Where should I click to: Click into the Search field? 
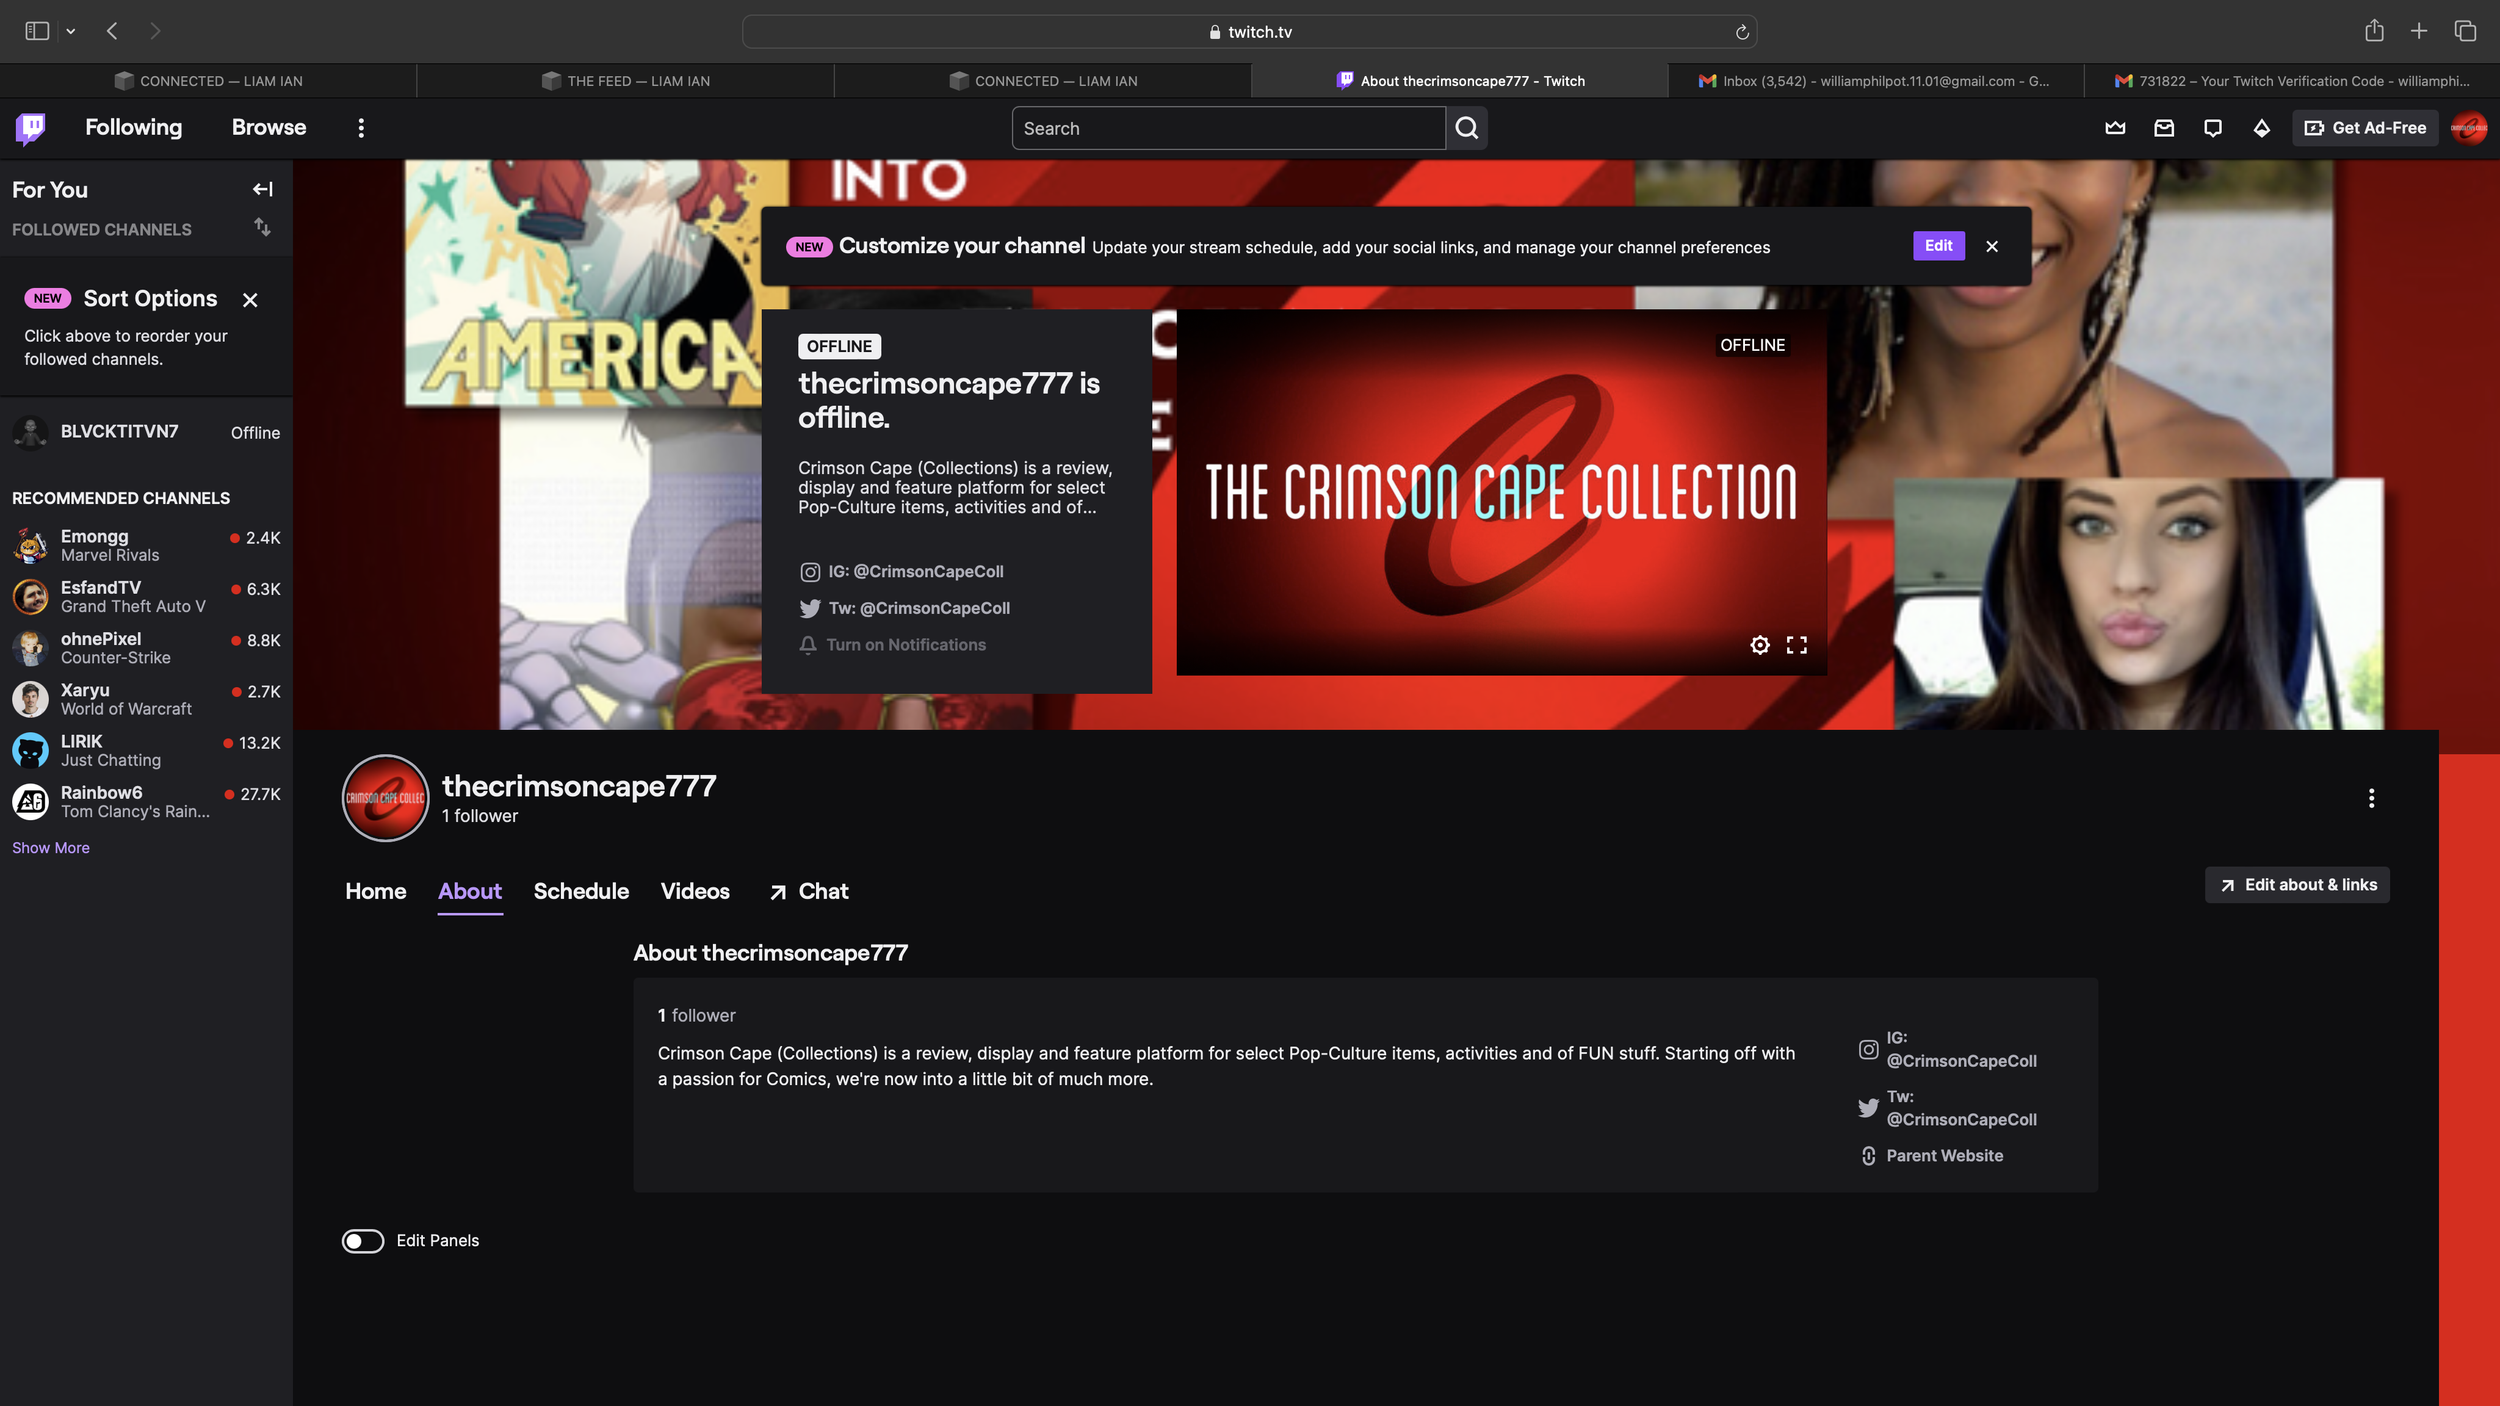[x=1228, y=128]
